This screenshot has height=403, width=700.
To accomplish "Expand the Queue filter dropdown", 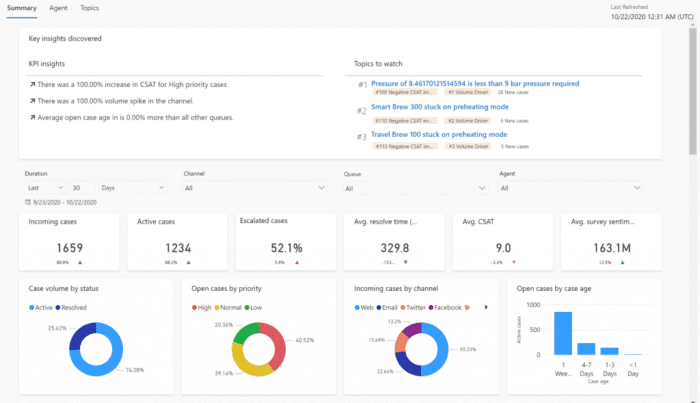I will coord(415,187).
